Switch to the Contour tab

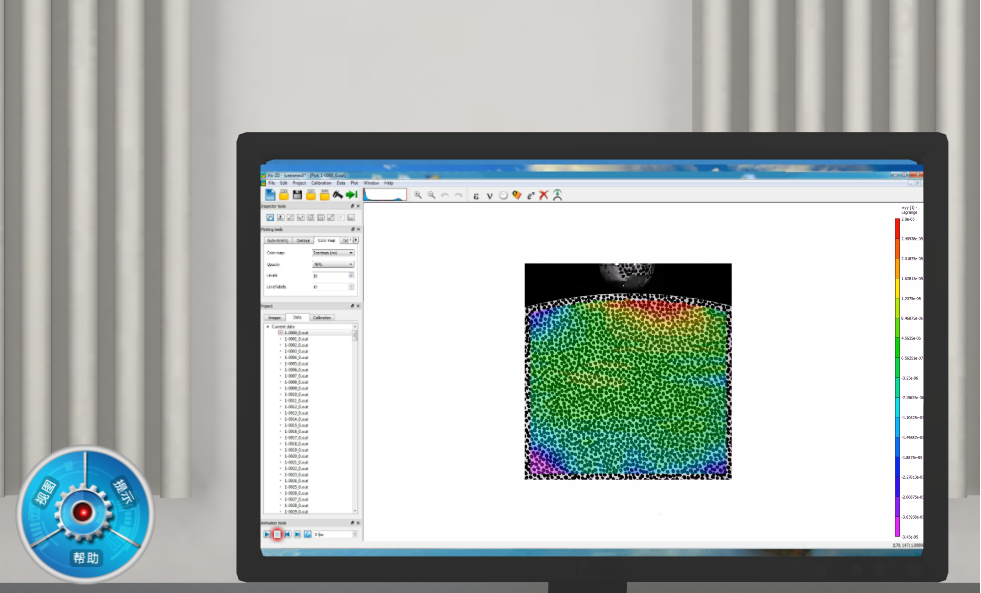click(x=303, y=241)
